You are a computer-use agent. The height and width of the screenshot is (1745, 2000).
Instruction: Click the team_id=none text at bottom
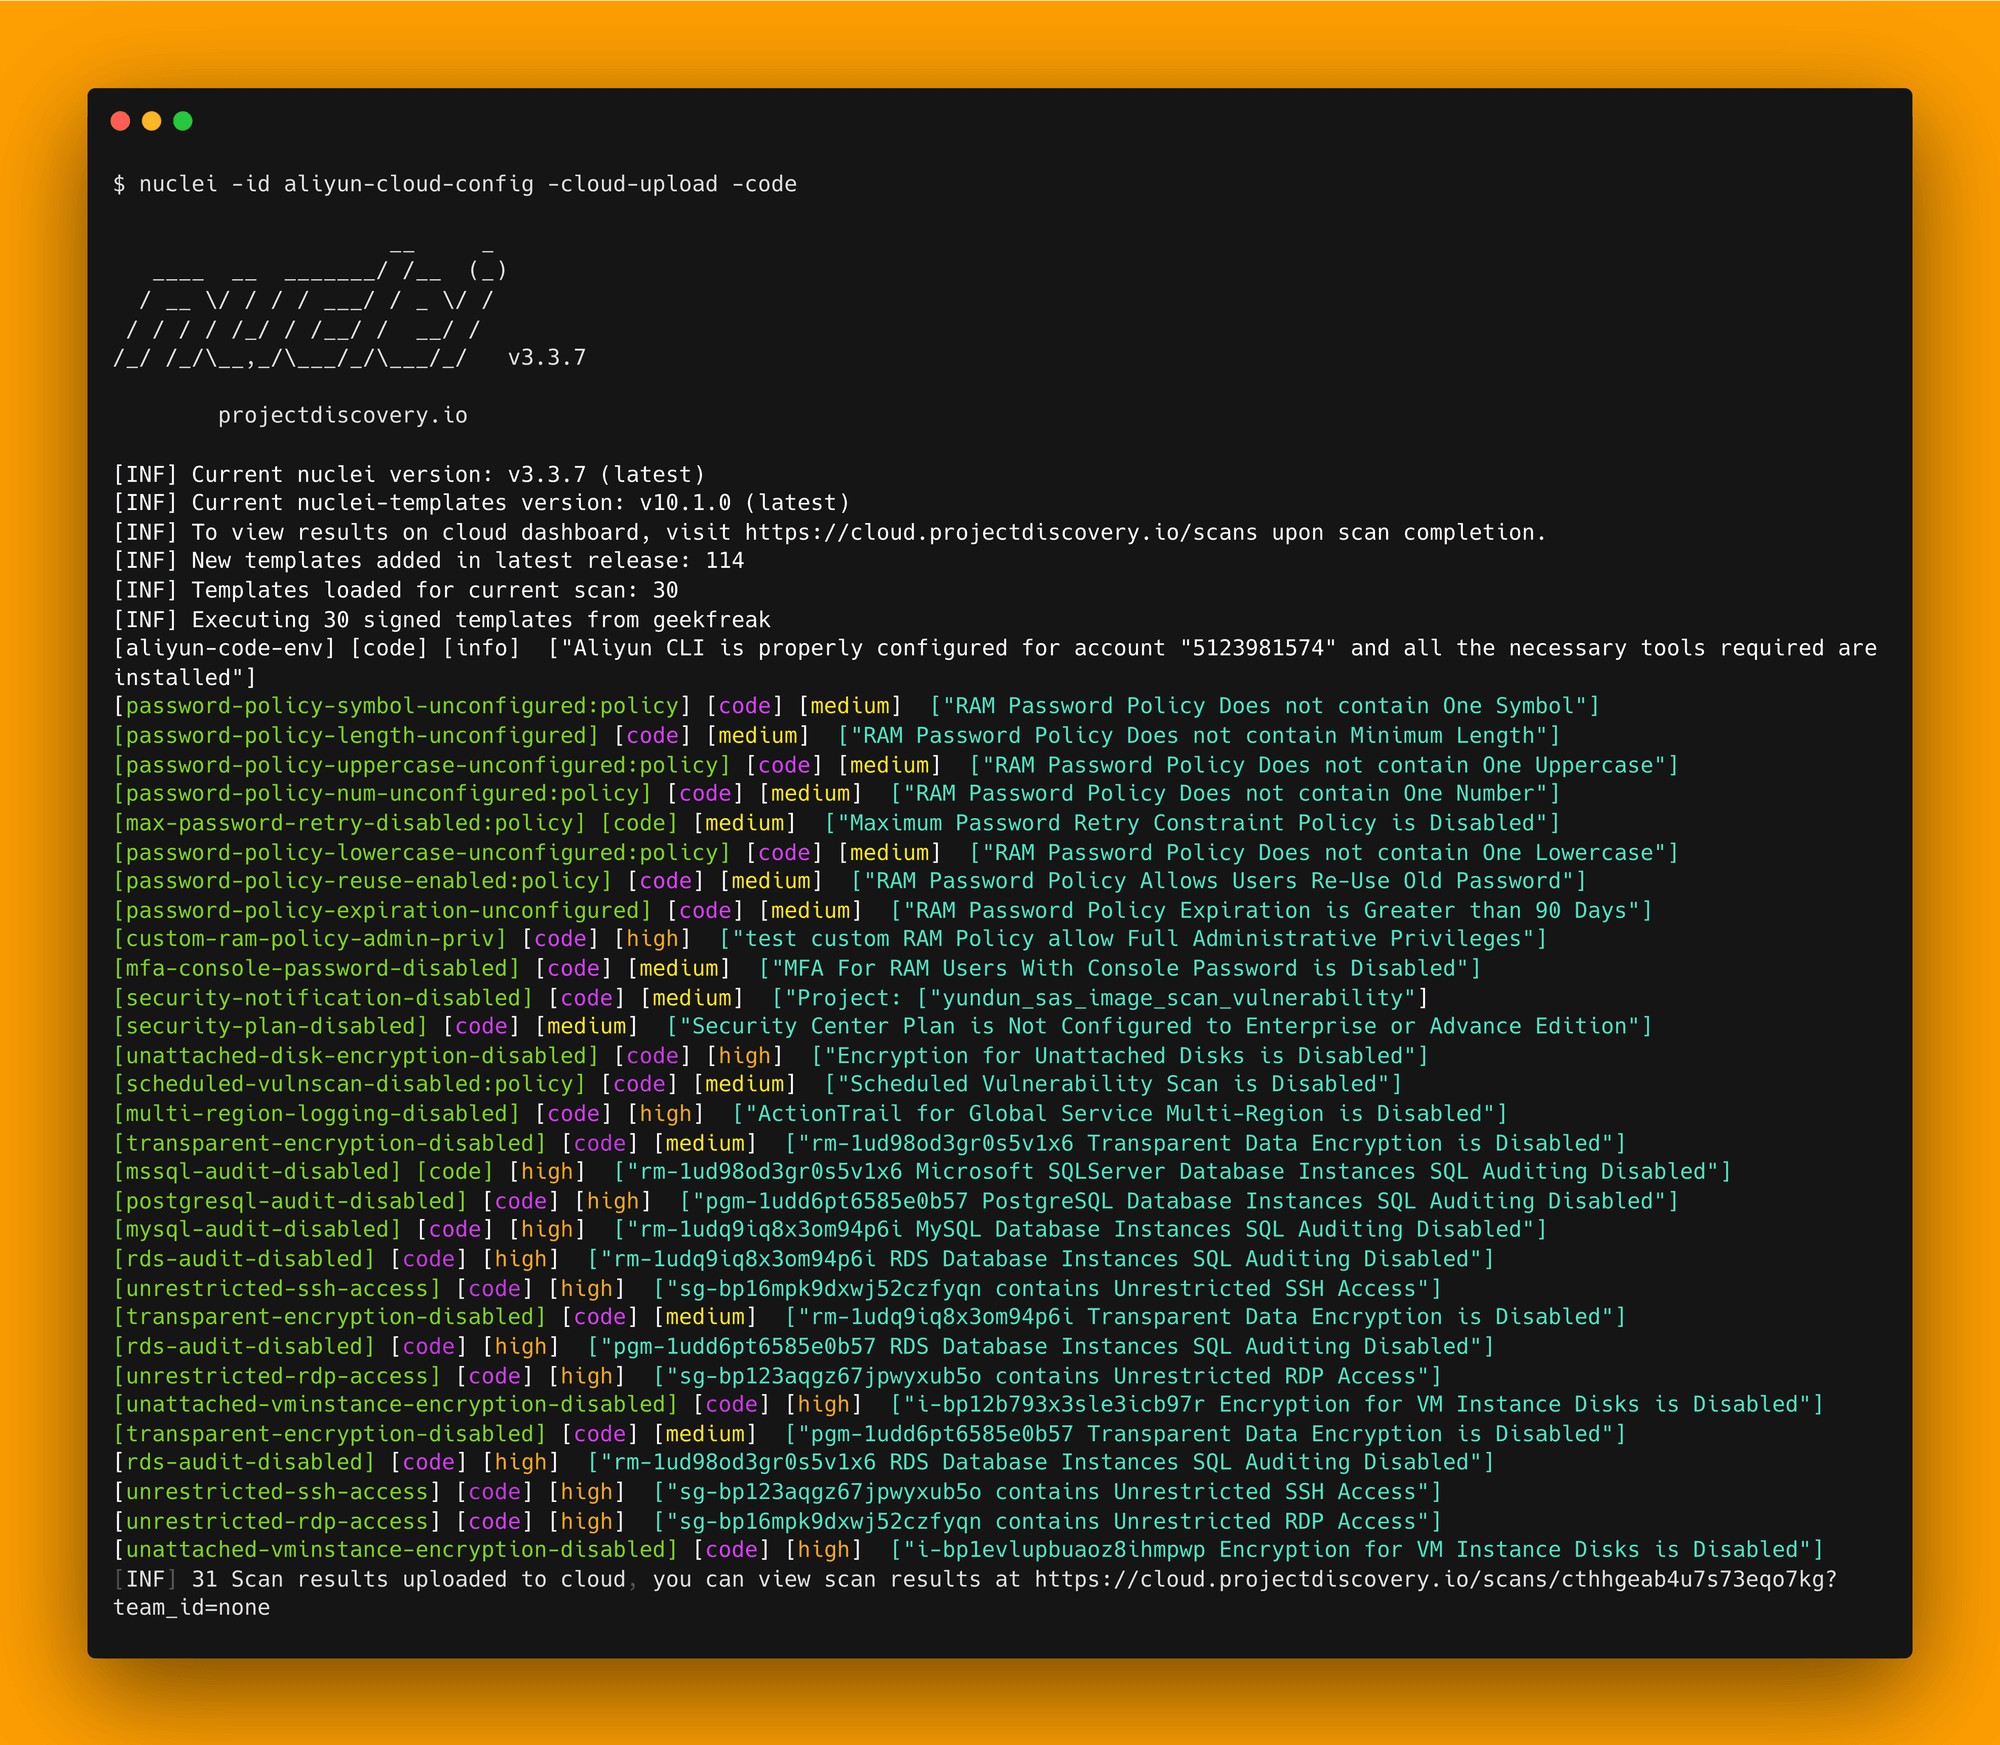(192, 1607)
